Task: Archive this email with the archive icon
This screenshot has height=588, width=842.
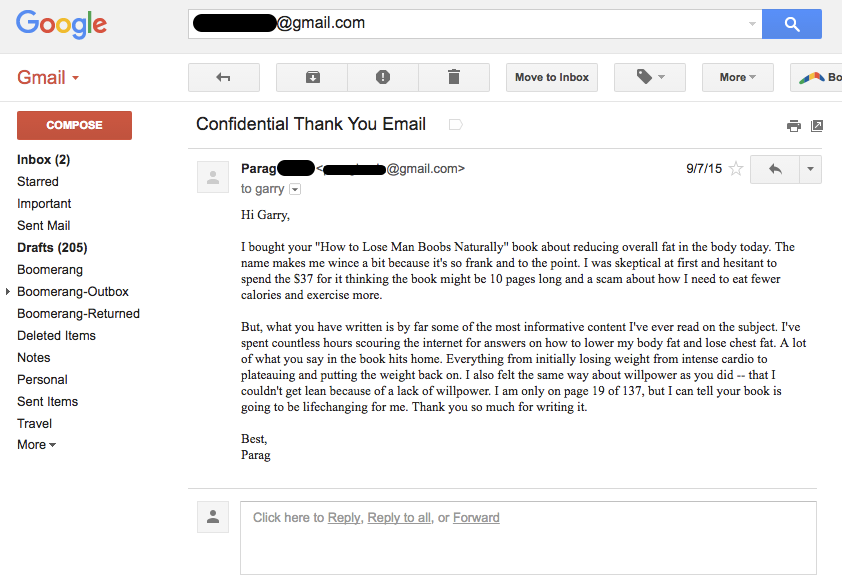Action: (x=313, y=77)
